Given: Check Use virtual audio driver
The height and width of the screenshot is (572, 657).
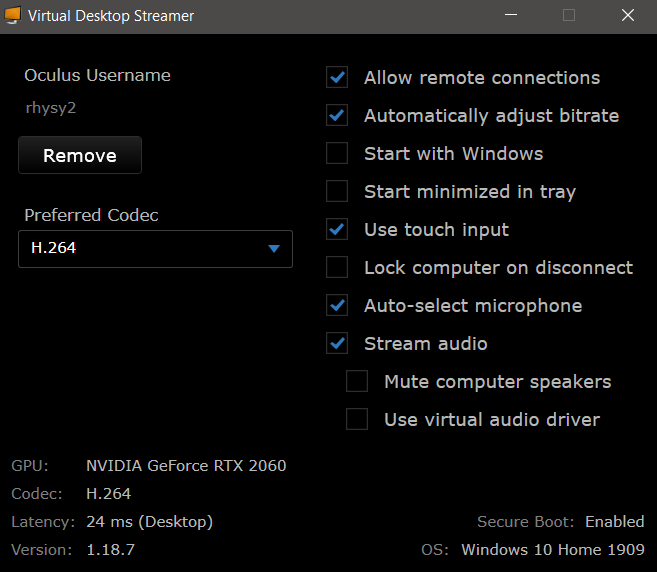Looking at the screenshot, I should pyautogui.click(x=357, y=420).
